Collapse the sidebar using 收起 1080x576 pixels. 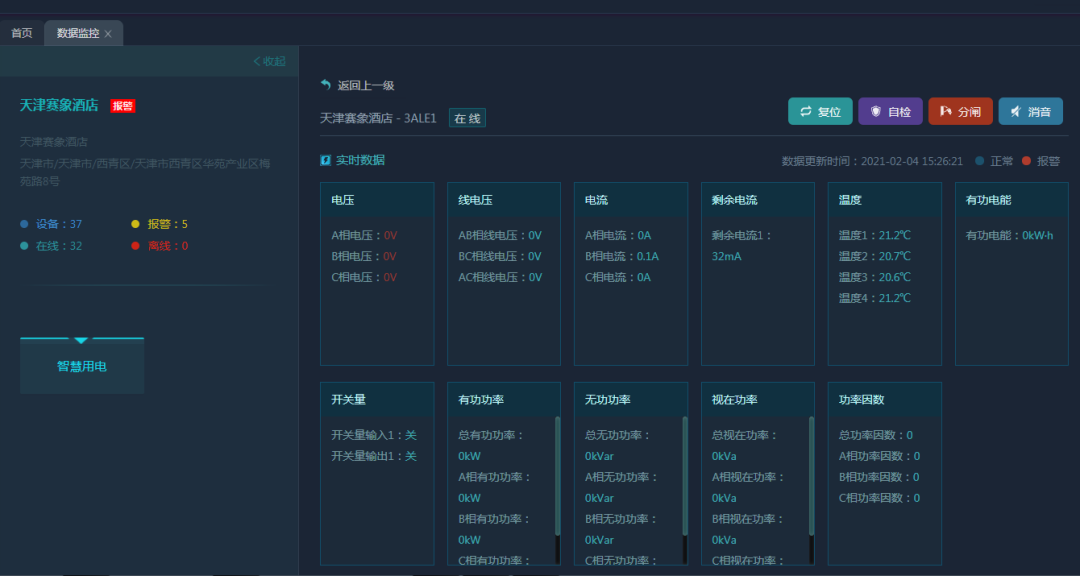point(269,61)
